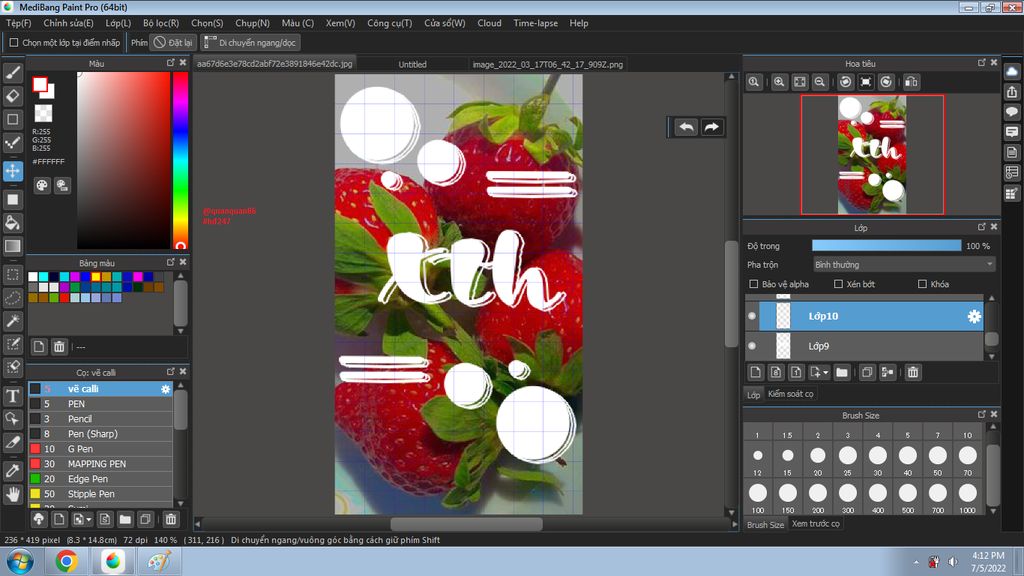Open the Bộ lọc(R) filter menu
Screen dimensions: 1024x576
tap(161, 23)
